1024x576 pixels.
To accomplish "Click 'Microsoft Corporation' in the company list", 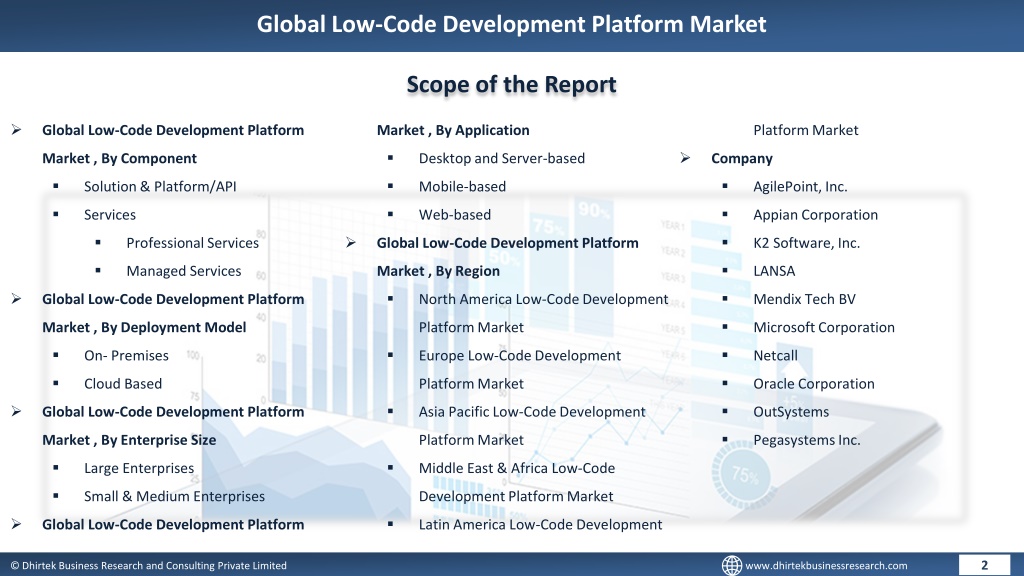I will (x=824, y=327).
